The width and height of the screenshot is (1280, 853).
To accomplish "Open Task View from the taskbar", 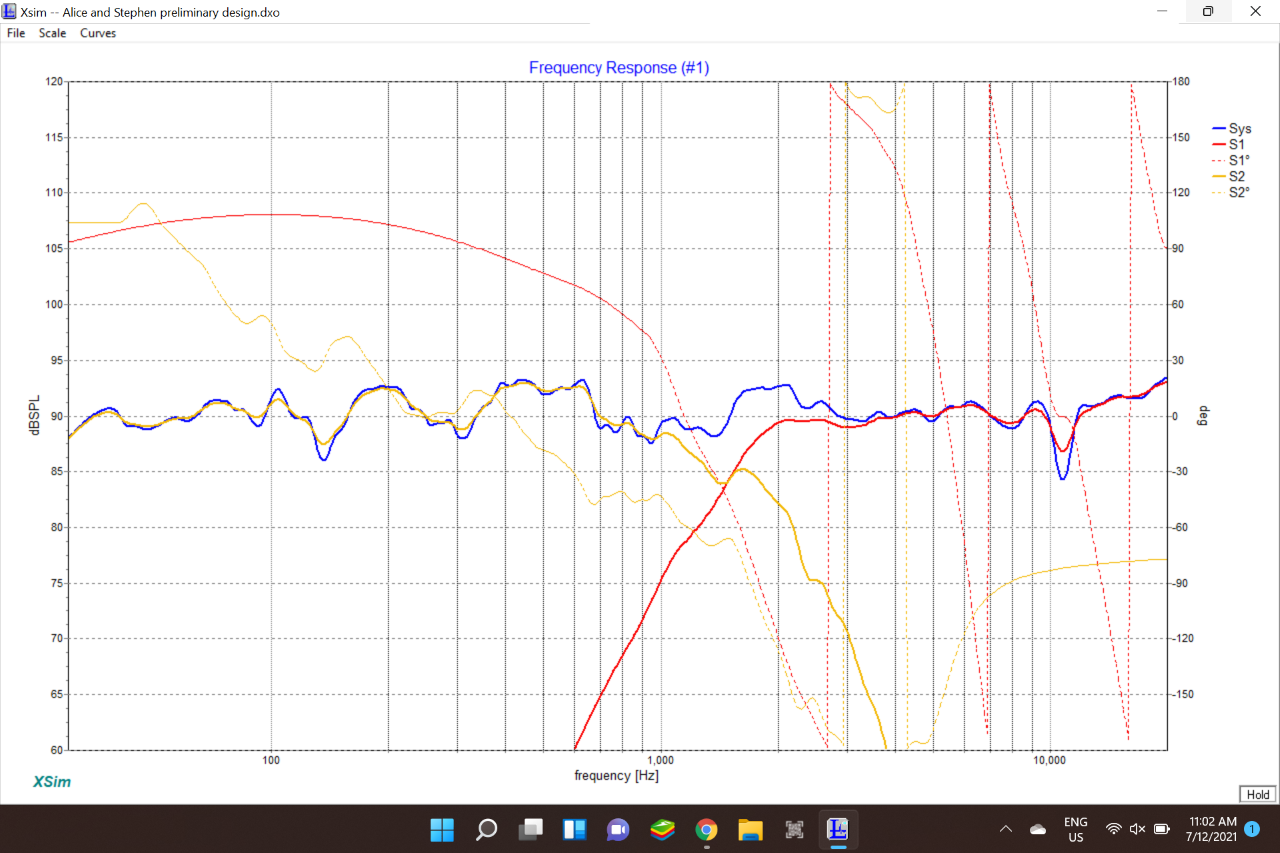I will click(x=530, y=829).
